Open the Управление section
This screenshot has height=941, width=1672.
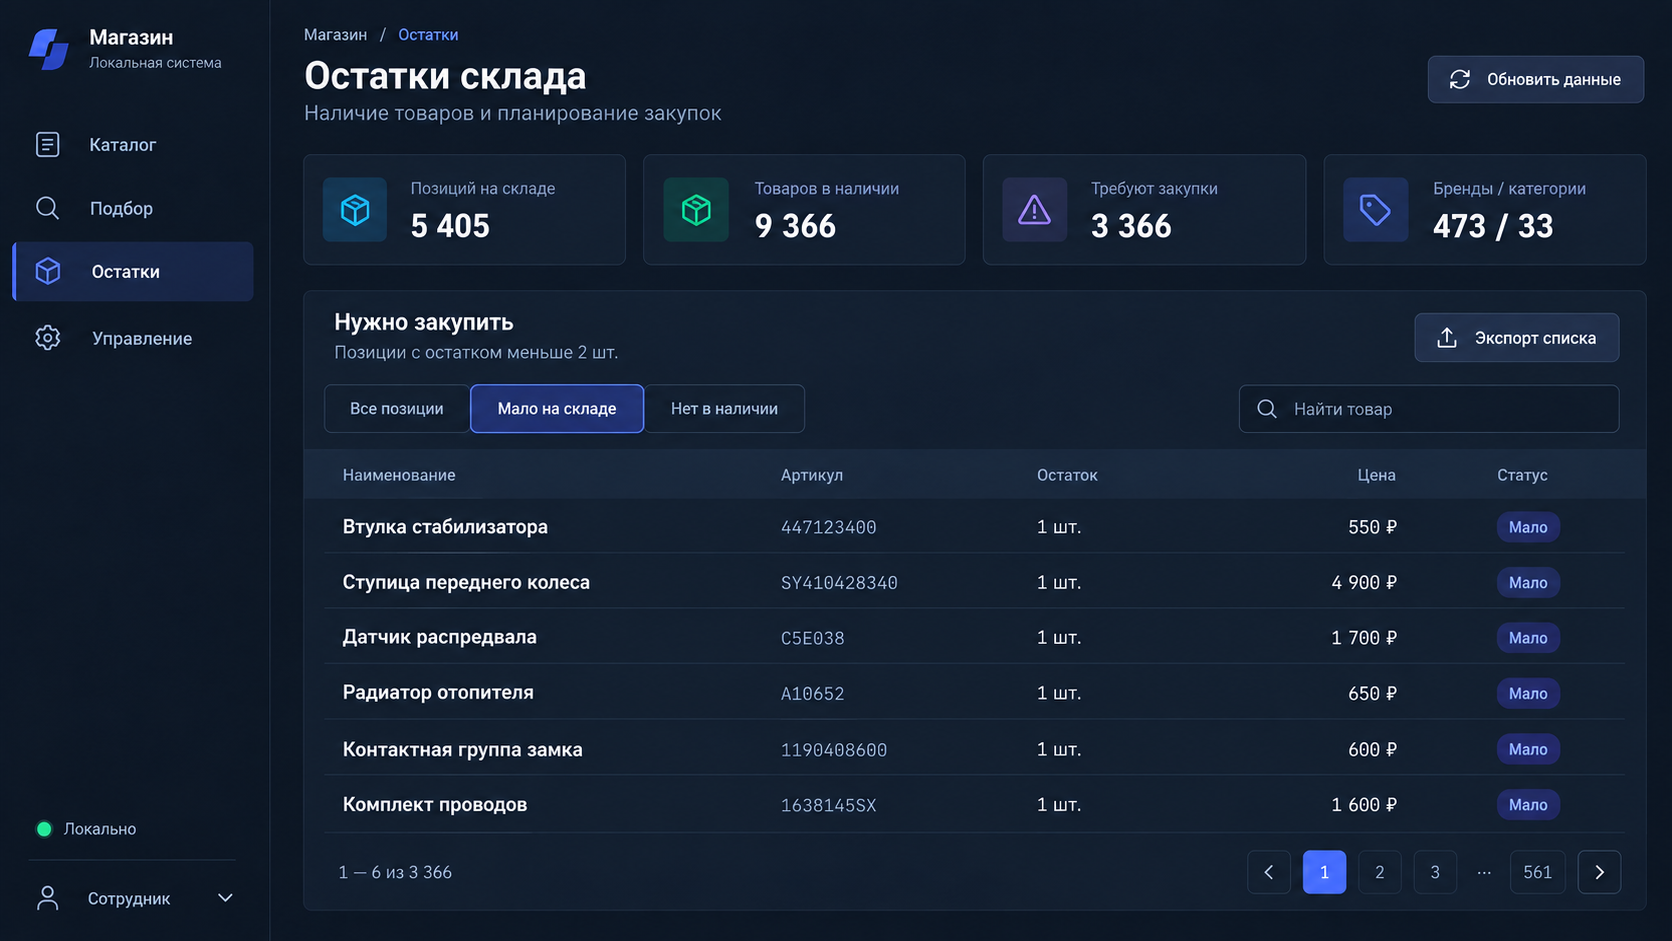132,338
